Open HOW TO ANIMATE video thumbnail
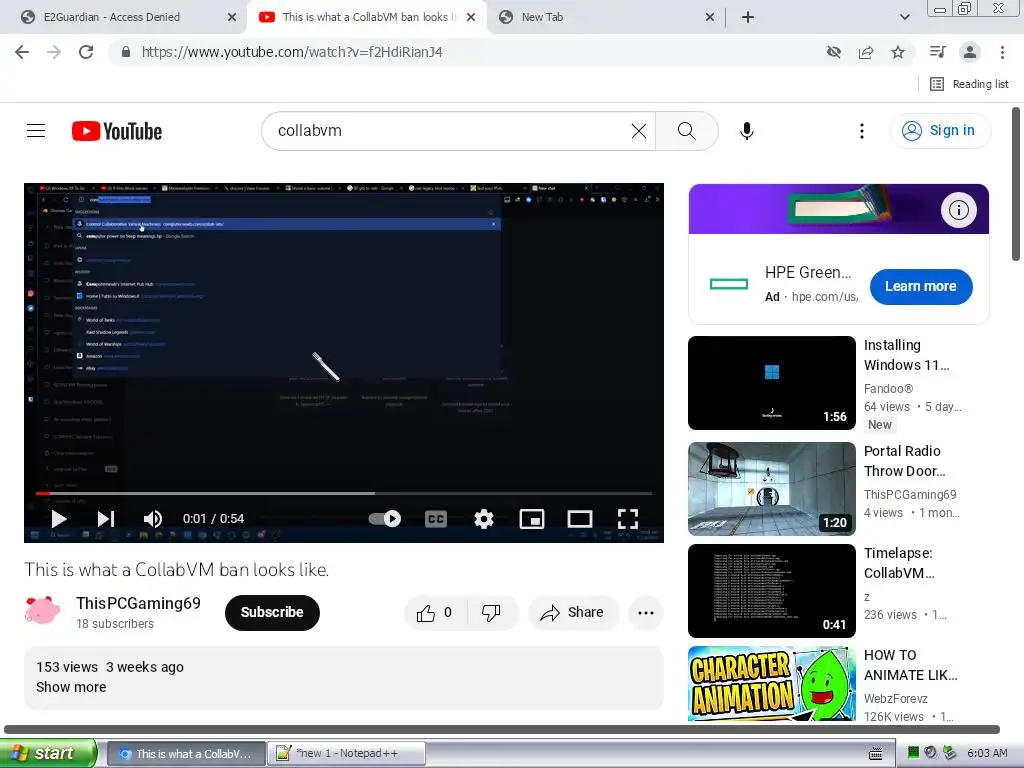The image size is (1024, 768). click(771, 683)
